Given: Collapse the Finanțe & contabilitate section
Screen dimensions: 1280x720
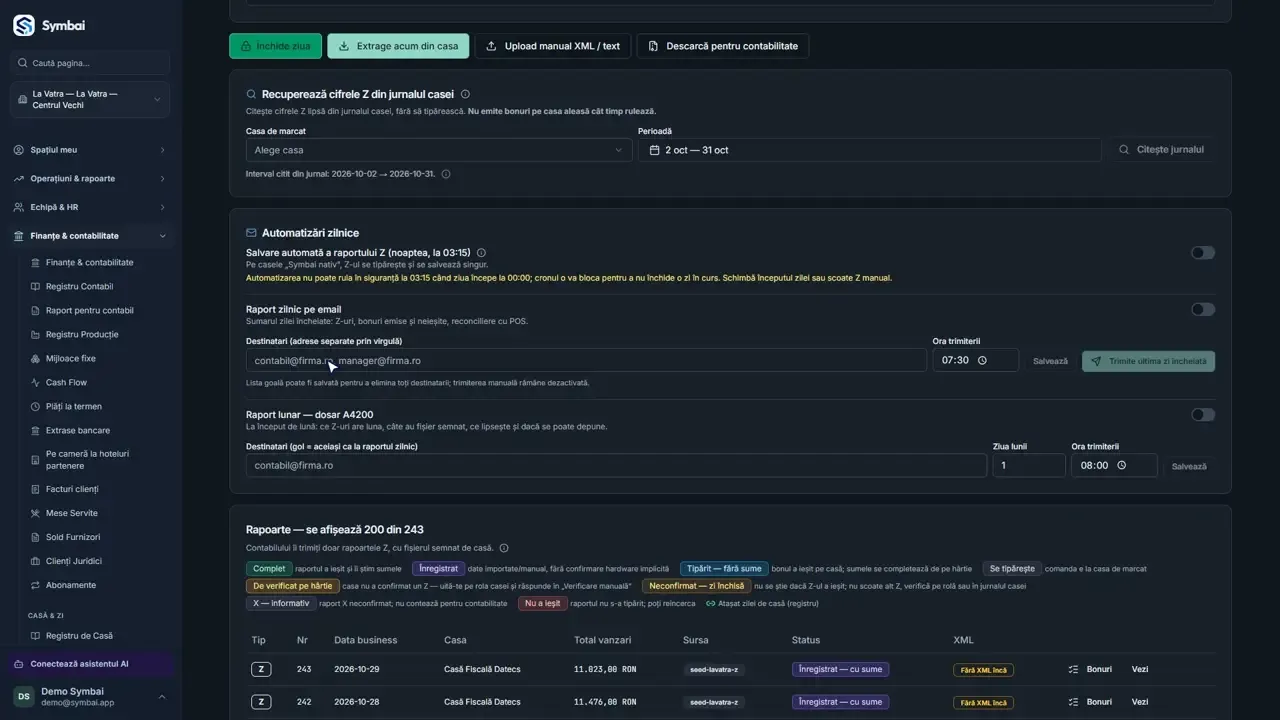Looking at the screenshot, I should [90, 236].
